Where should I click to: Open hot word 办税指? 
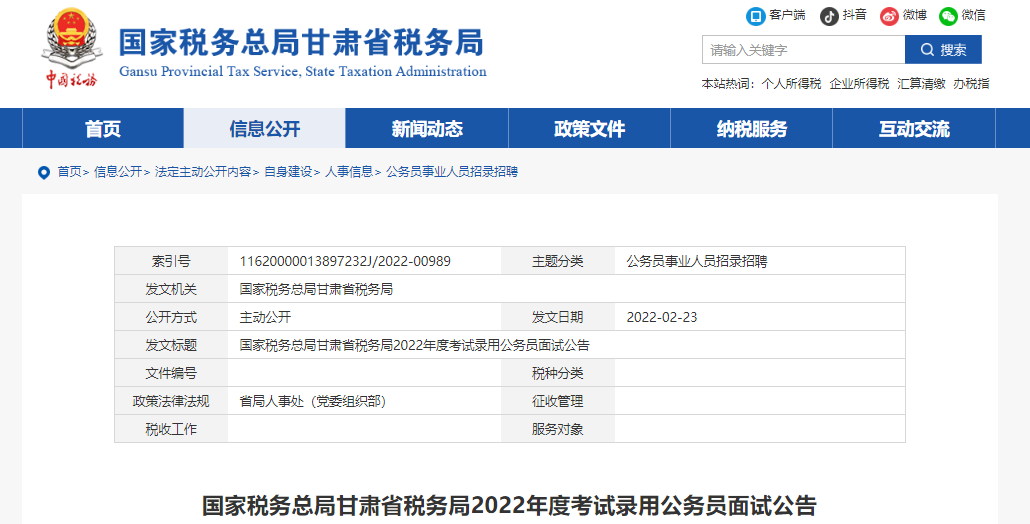pos(971,84)
